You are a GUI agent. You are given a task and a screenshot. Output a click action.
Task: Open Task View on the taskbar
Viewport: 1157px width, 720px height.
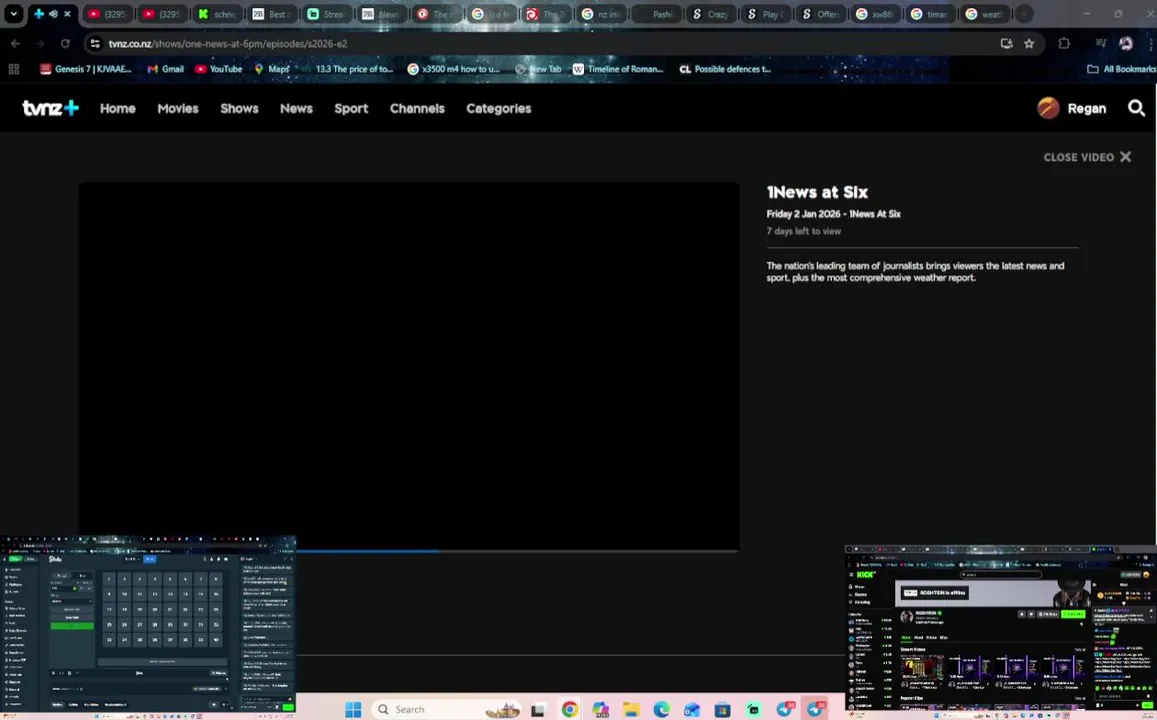pyautogui.click(x=538, y=710)
